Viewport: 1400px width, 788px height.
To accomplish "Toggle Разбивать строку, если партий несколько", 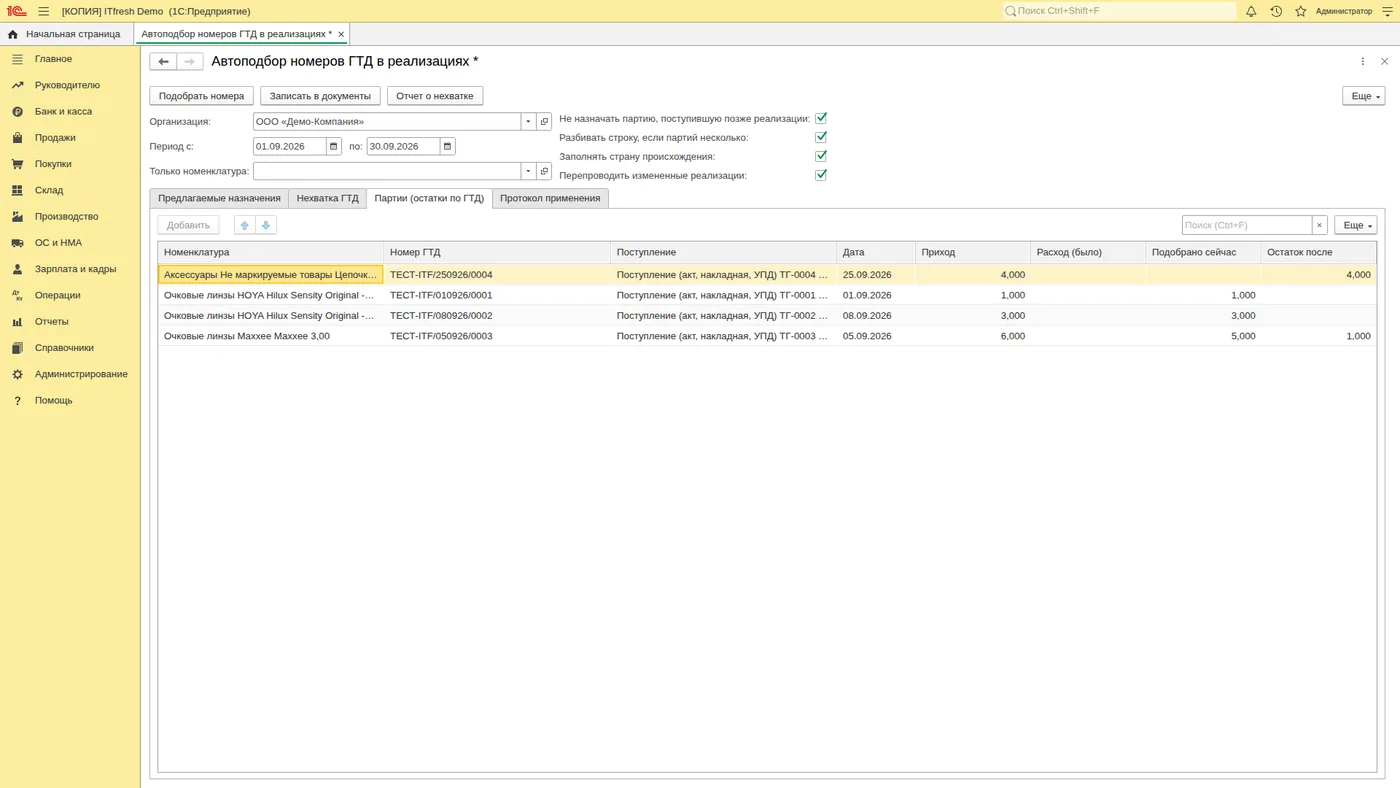I will click(821, 137).
